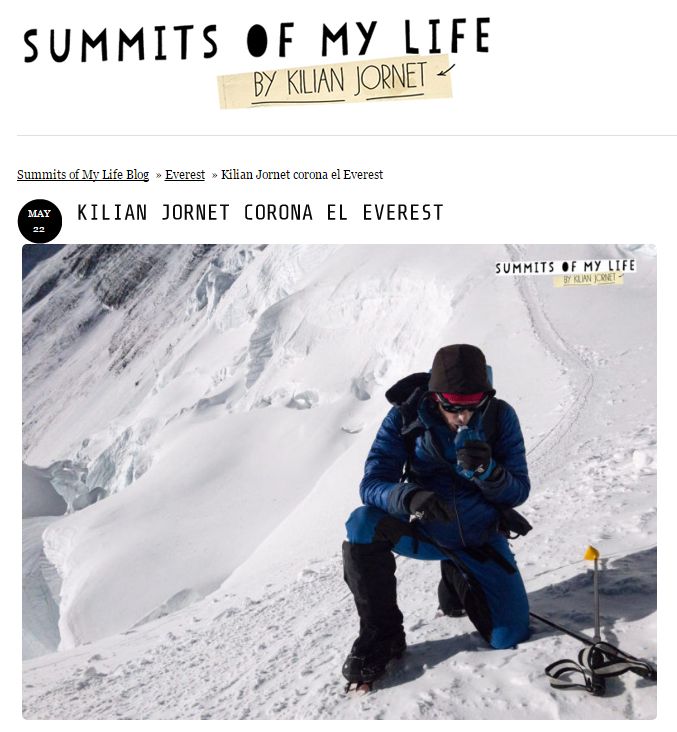The height and width of the screenshot is (732, 677).
Task: Click the yellow 'by Kilian Jornet' tape label
Action: (x=335, y=82)
